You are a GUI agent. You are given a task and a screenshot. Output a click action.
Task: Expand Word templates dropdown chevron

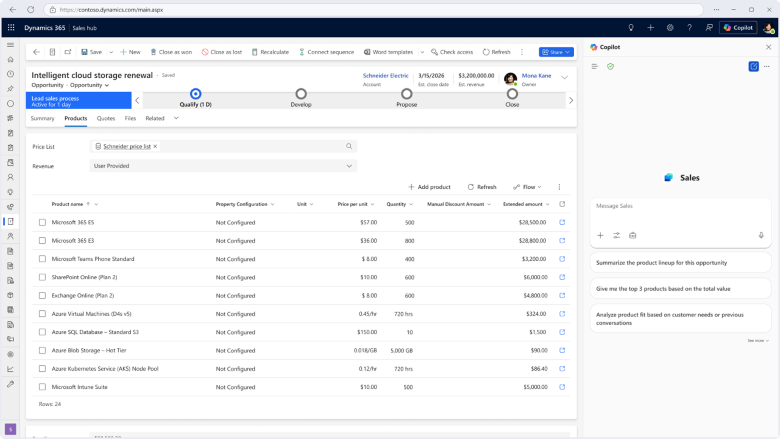tap(422, 52)
